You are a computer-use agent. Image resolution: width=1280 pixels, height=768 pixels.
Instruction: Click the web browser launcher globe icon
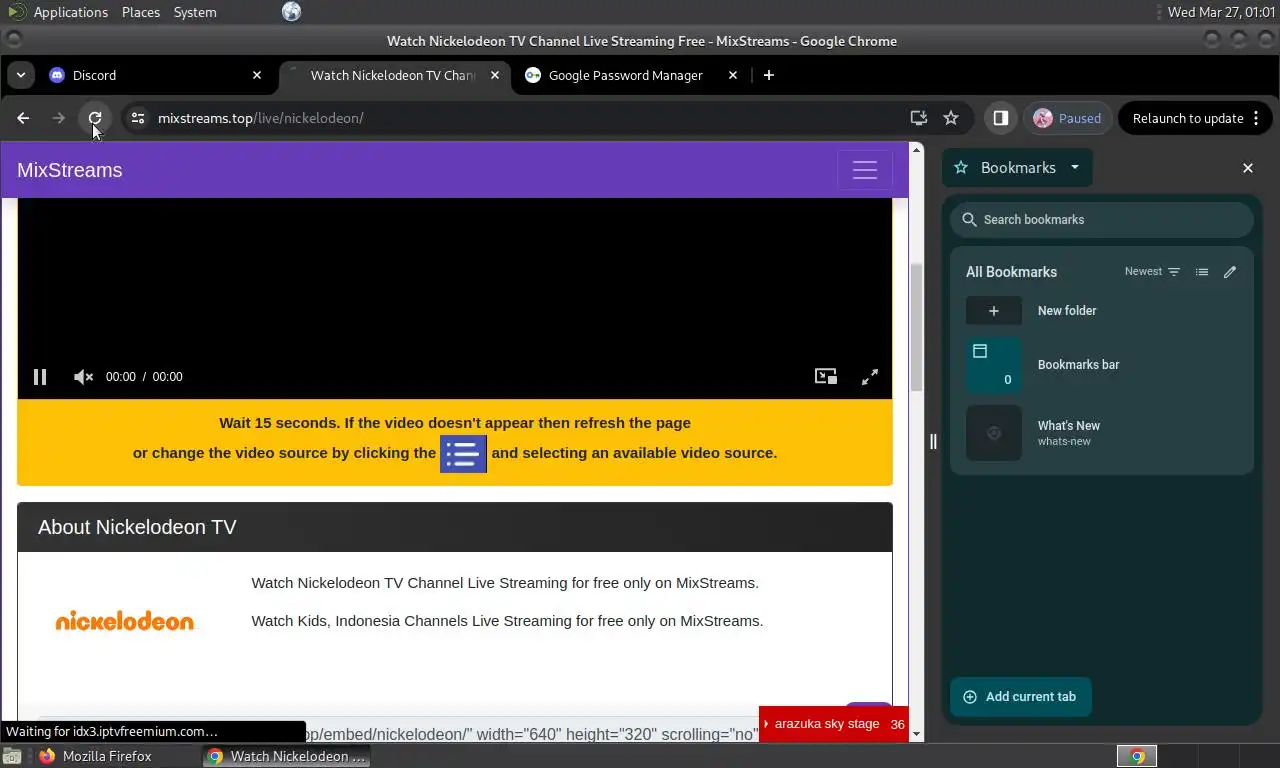pyautogui.click(x=291, y=12)
